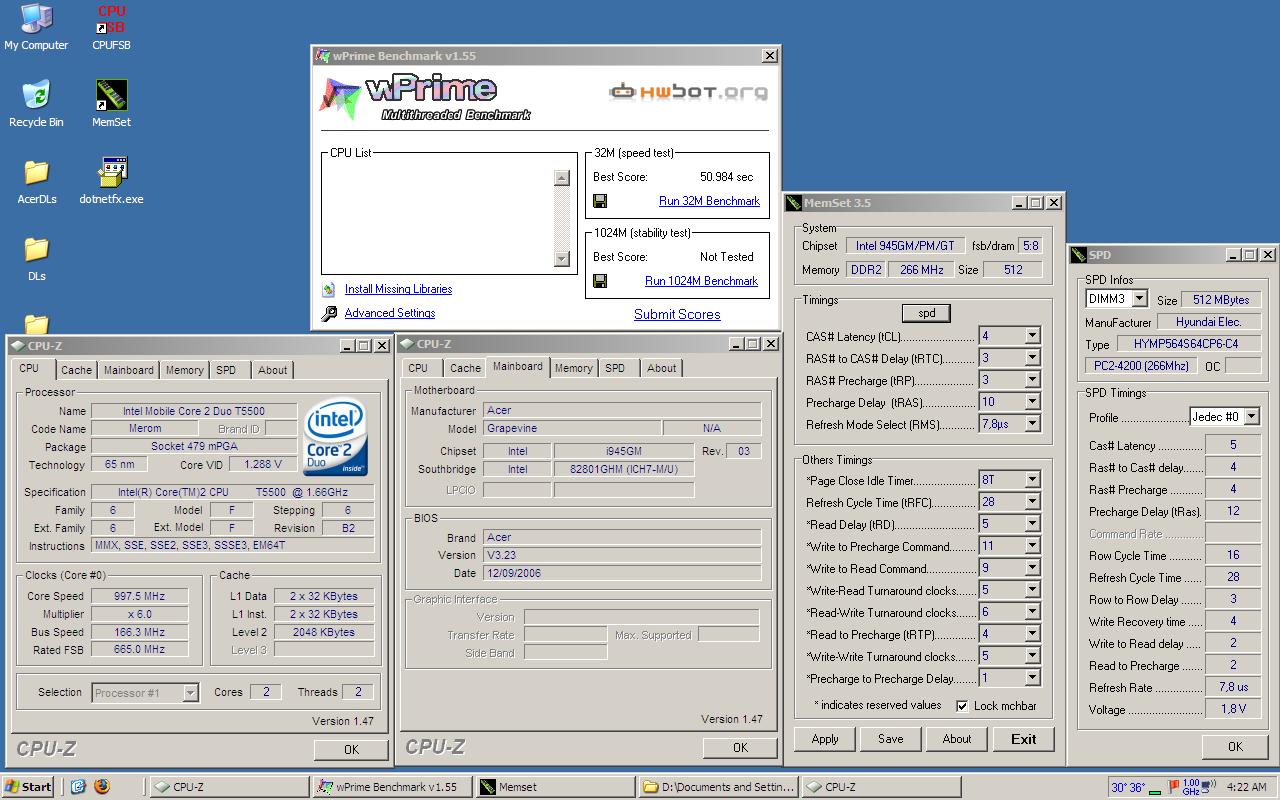The width and height of the screenshot is (1280, 800).
Task: Click the CPU frequency tray icon
Action: click(1190, 787)
